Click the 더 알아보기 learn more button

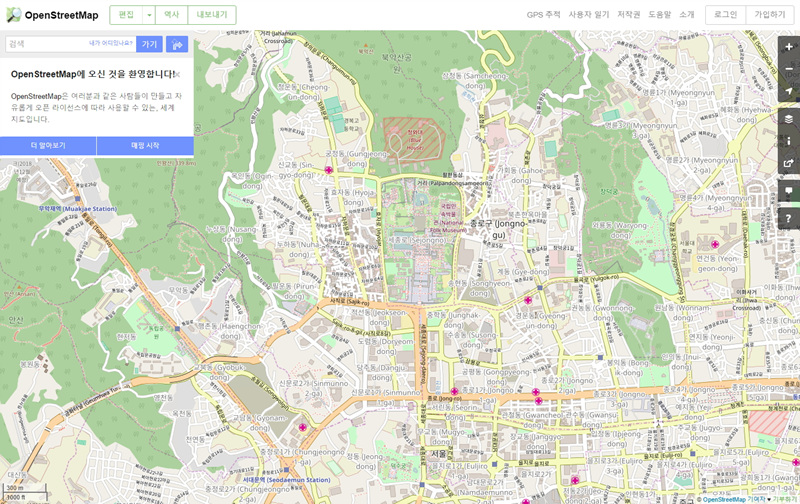click(48, 145)
